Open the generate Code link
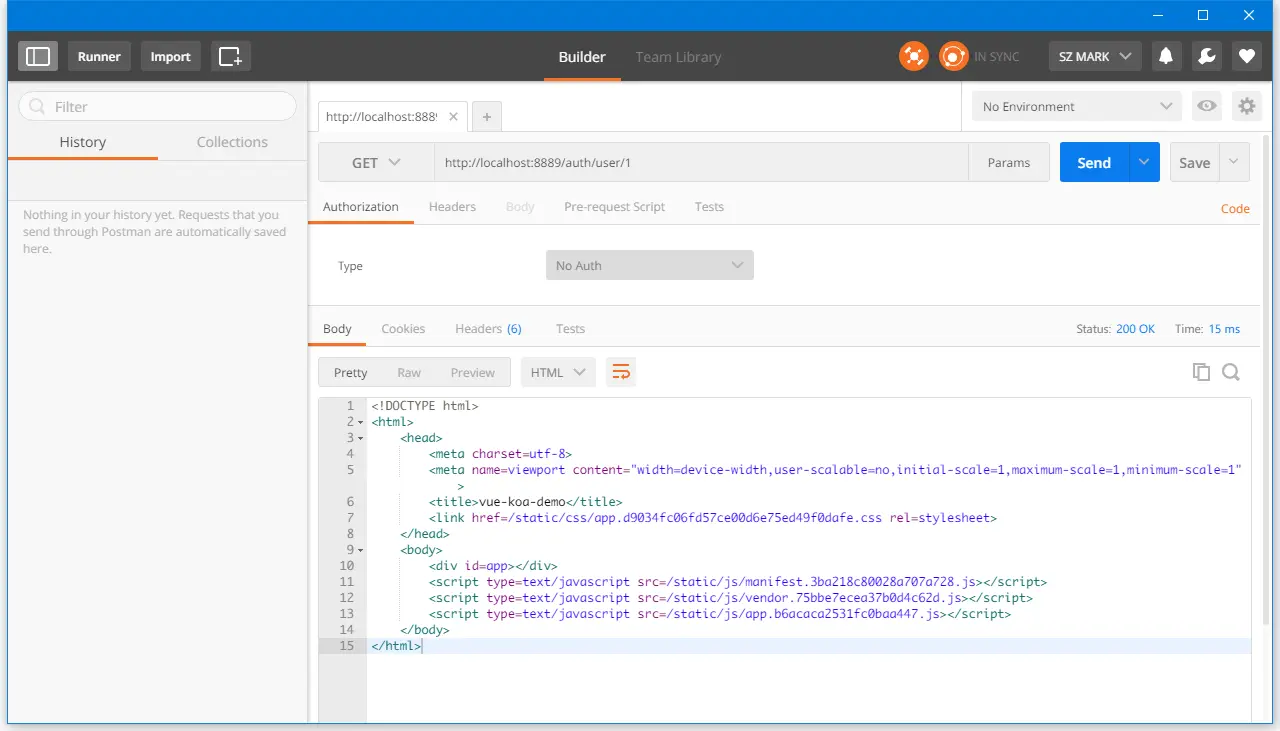Viewport: 1280px width, 731px height. [1235, 209]
